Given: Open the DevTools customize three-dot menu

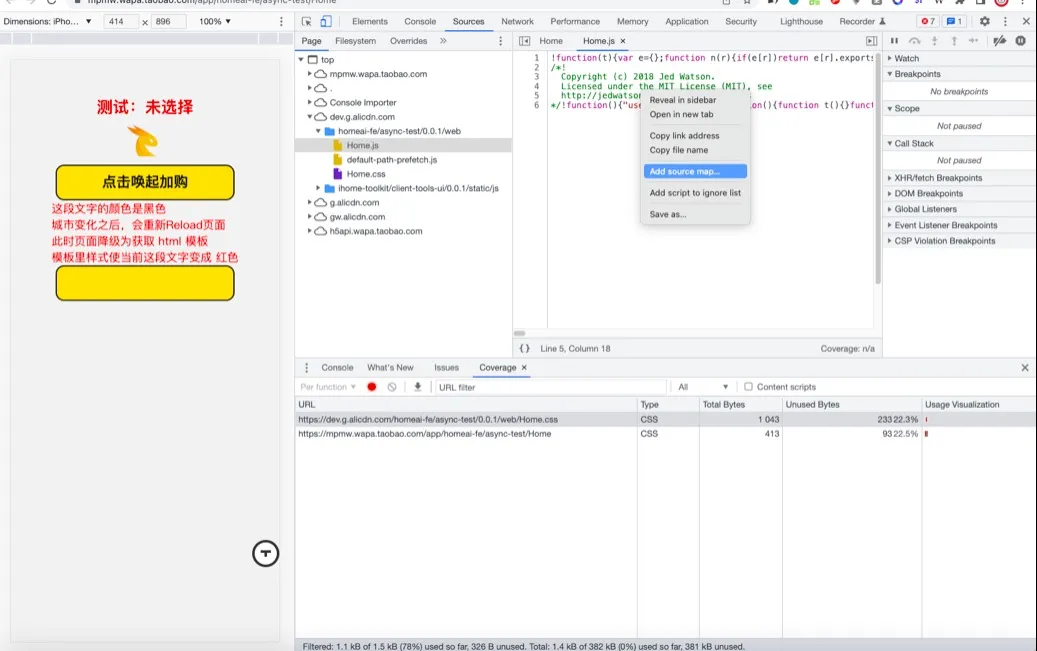Looking at the screenshot, I should [x=1005, y=21].
